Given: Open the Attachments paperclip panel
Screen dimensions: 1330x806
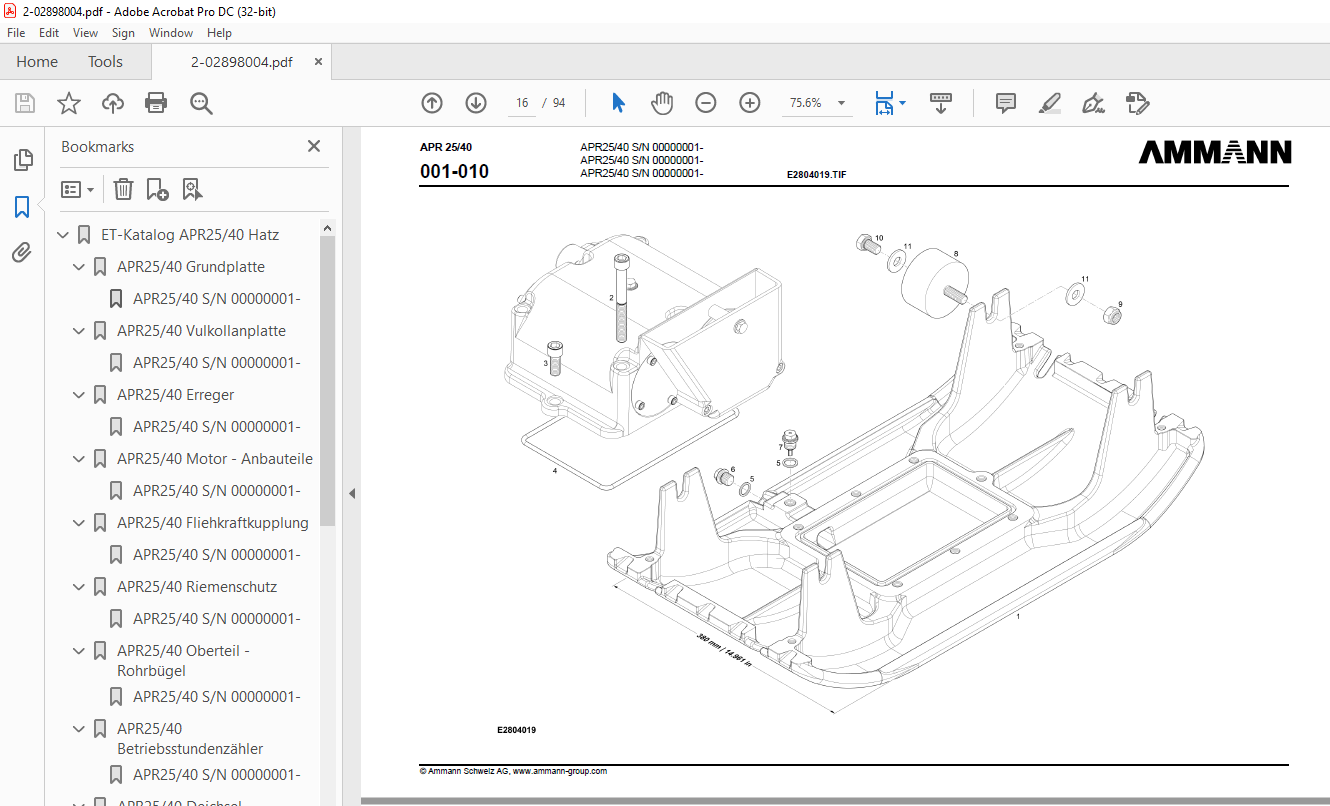Looking at the screenshot, I should [x=22, y=252].
